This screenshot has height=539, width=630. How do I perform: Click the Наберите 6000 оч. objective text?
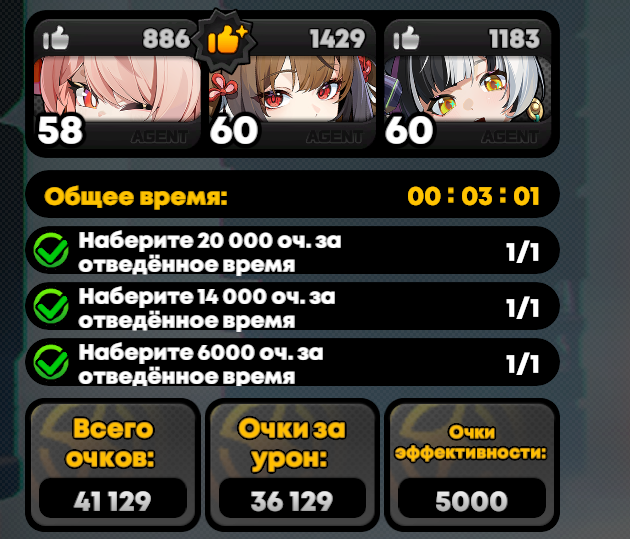point(200,364)
